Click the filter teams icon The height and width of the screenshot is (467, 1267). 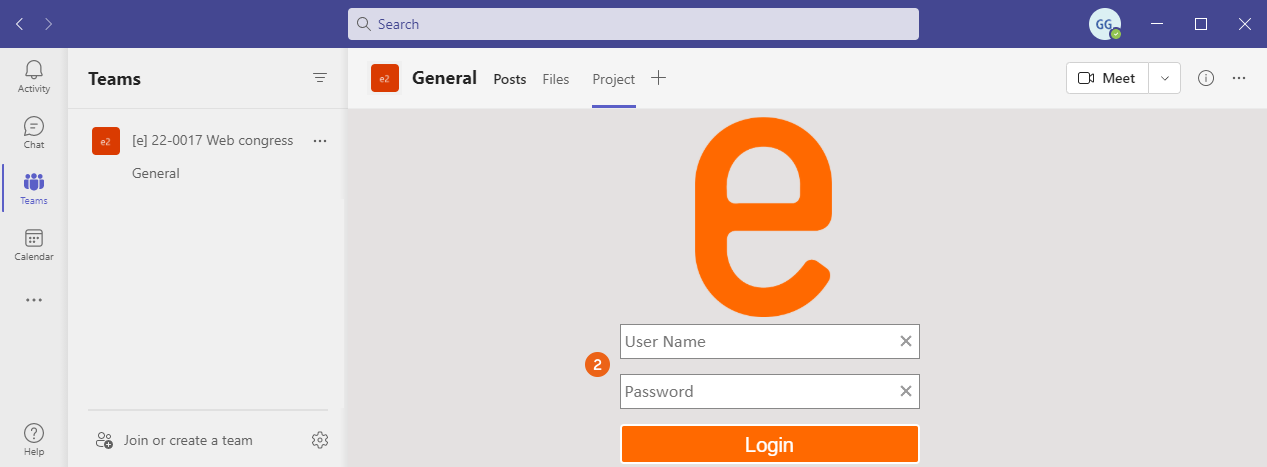point(320,78)
